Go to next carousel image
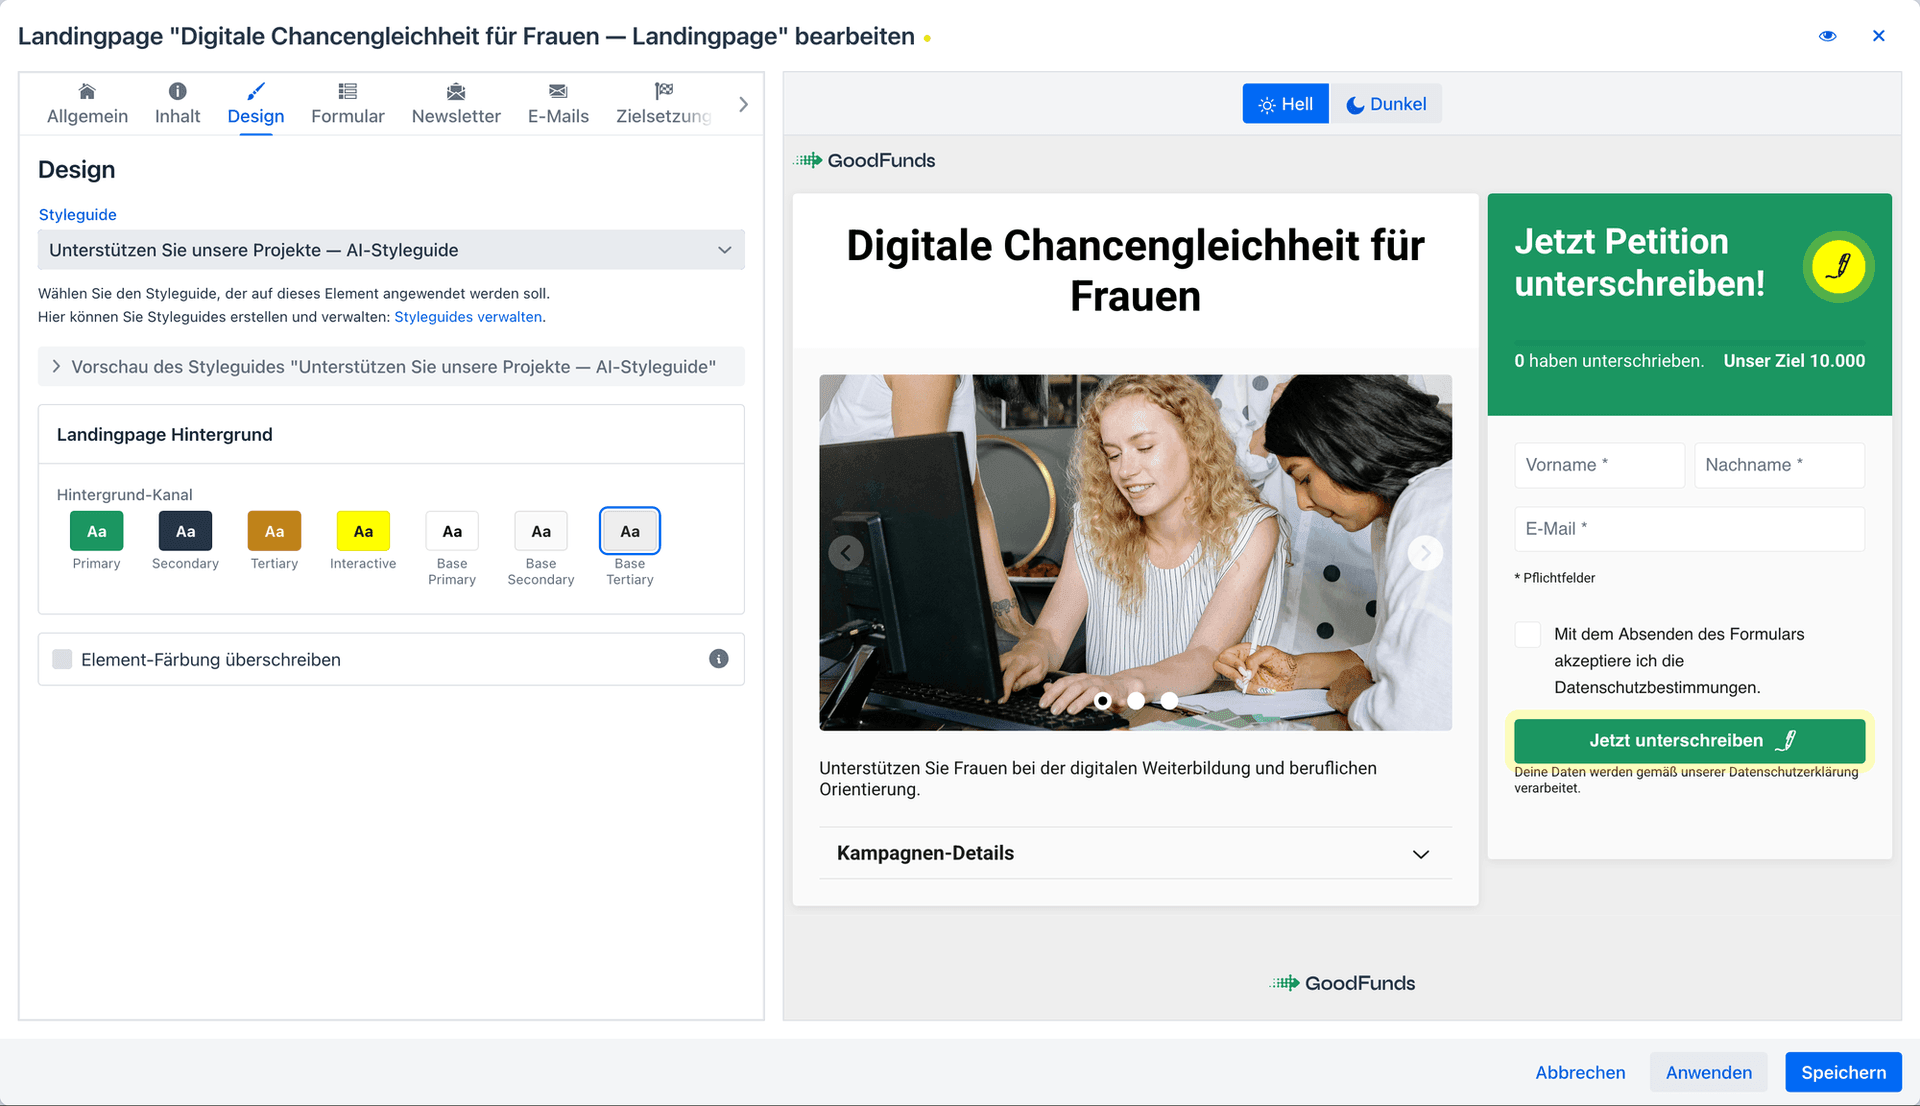Viewport: 1920px width, 1106px height. [1425, 552]
